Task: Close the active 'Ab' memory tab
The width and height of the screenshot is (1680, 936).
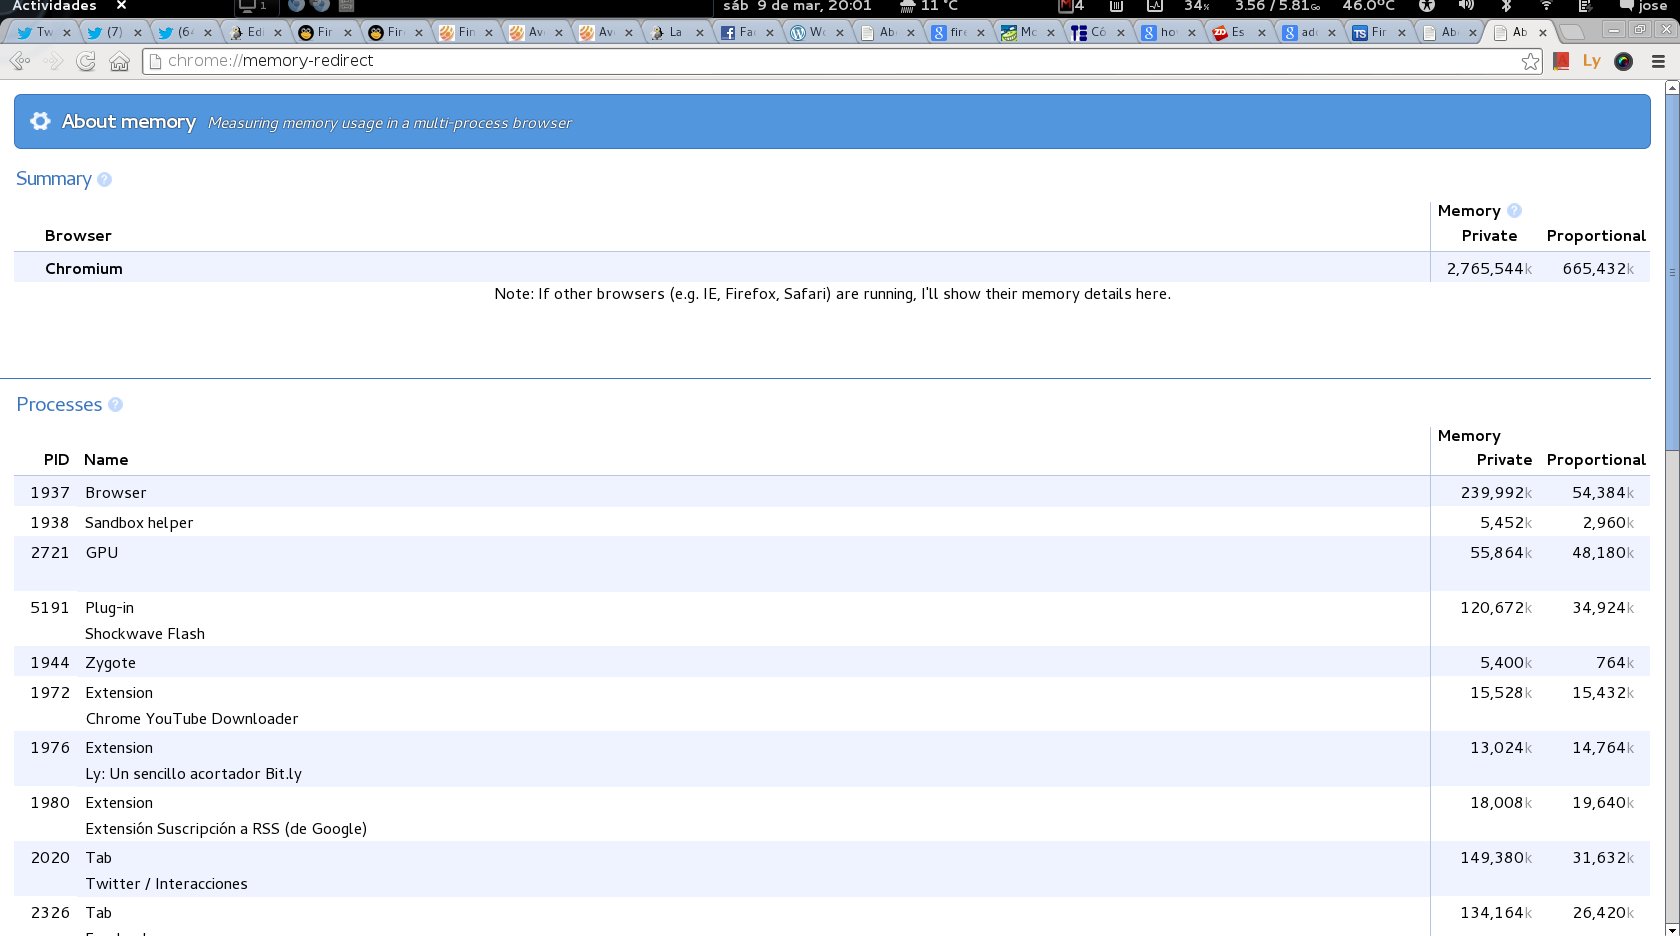Action: coord(1543,32)
